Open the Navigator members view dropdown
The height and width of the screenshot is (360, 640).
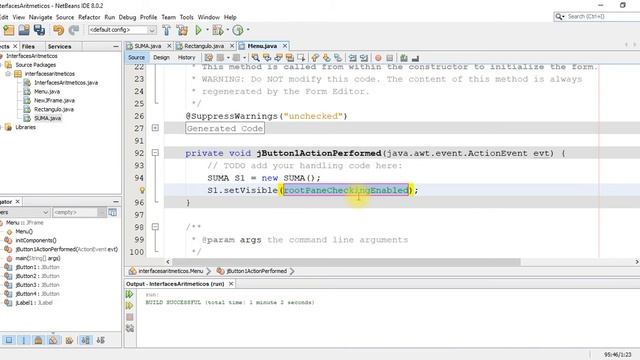[x=45, y=212]
